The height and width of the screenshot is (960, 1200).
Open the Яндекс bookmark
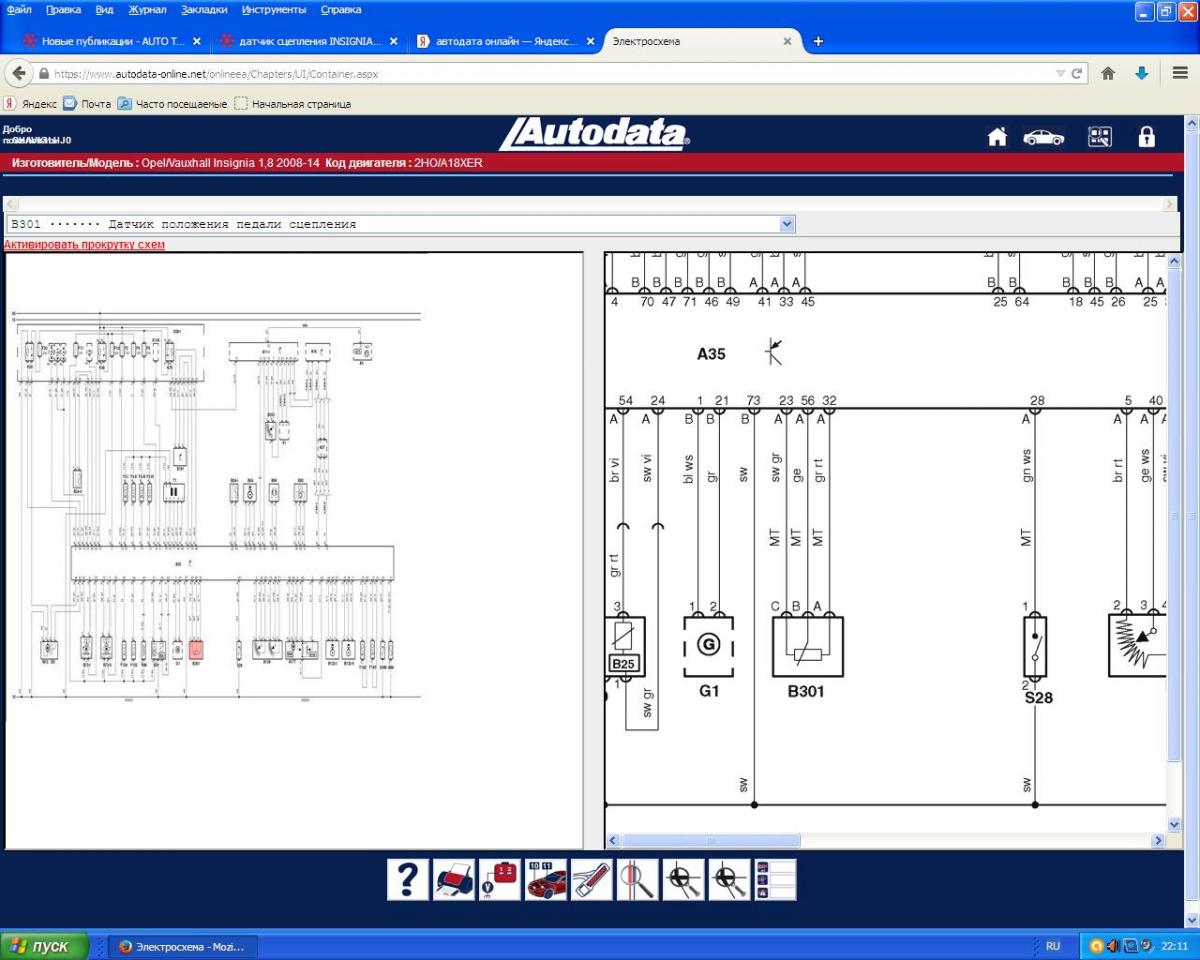point(31,103)
